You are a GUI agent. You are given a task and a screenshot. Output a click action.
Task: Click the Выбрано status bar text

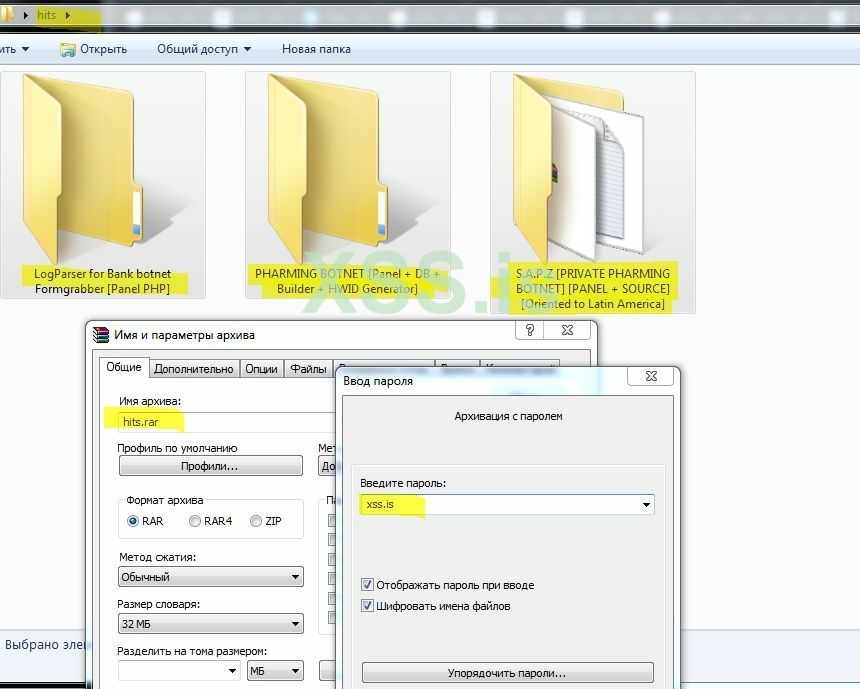click(45, 645)
